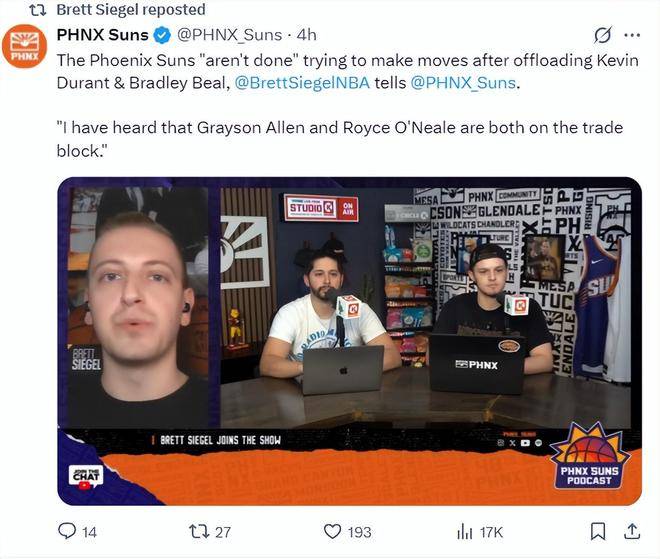The width and height of the screenshot is (660, 559).
Task: Bookmark this post
Action: [598, 532]
